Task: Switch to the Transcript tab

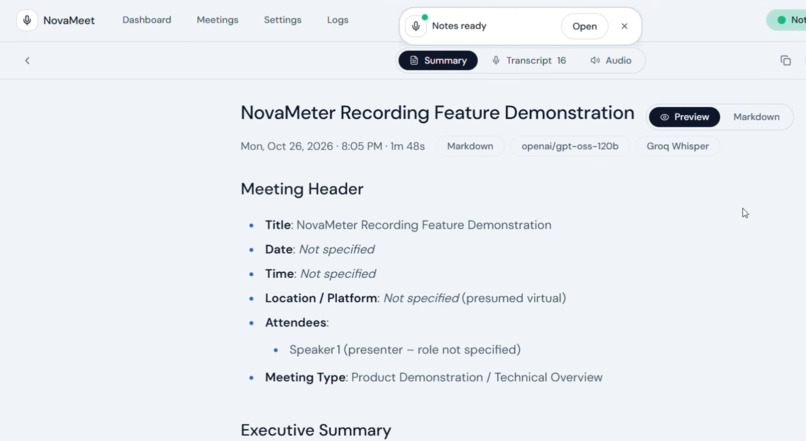Action: pyautogui.click(x=529, y=61)
